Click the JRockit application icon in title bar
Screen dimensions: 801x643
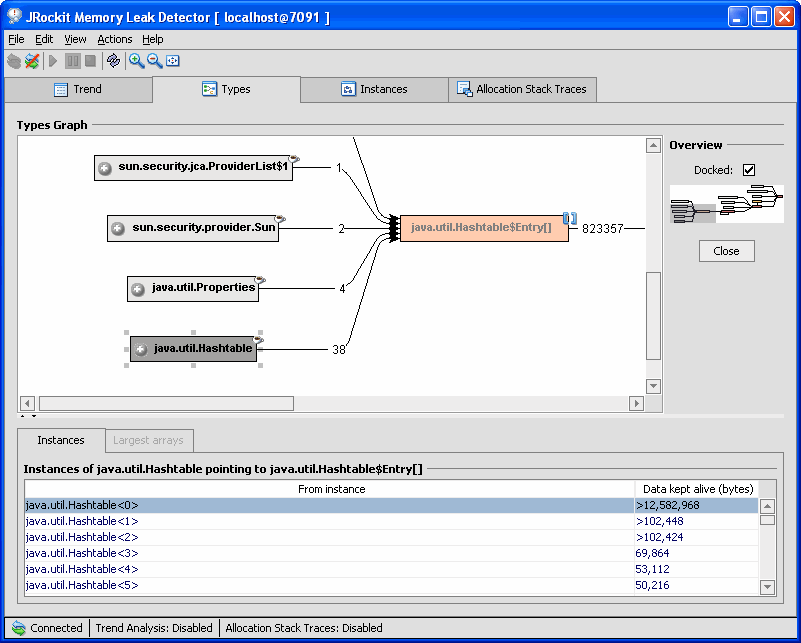pyautogui.click(x=15, y=16)
